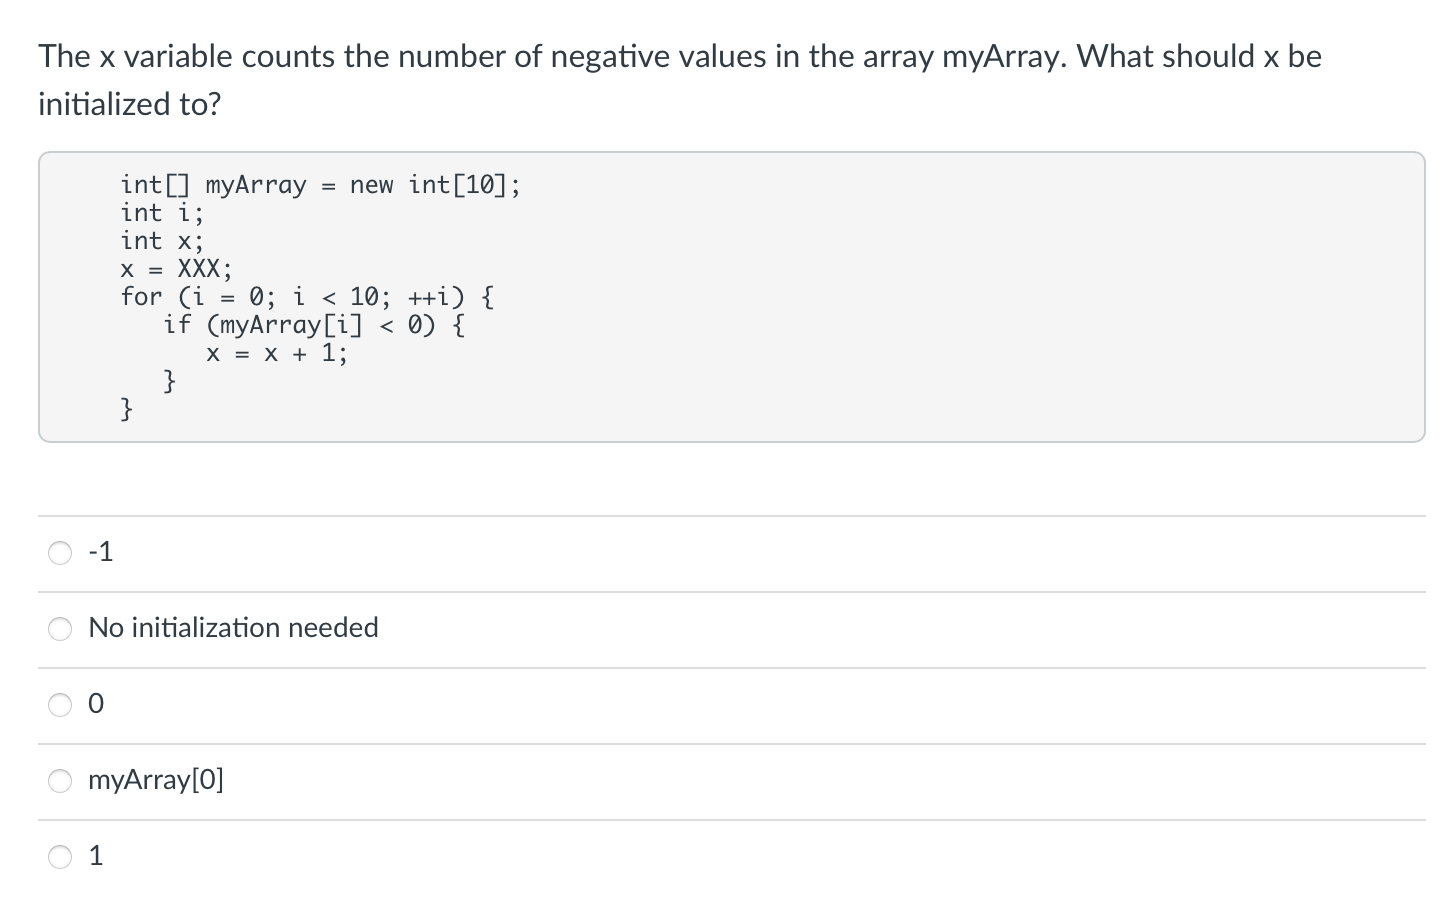Click the for loop line of code
Screen dimensions: 1452x921
[x=305, y=296]
